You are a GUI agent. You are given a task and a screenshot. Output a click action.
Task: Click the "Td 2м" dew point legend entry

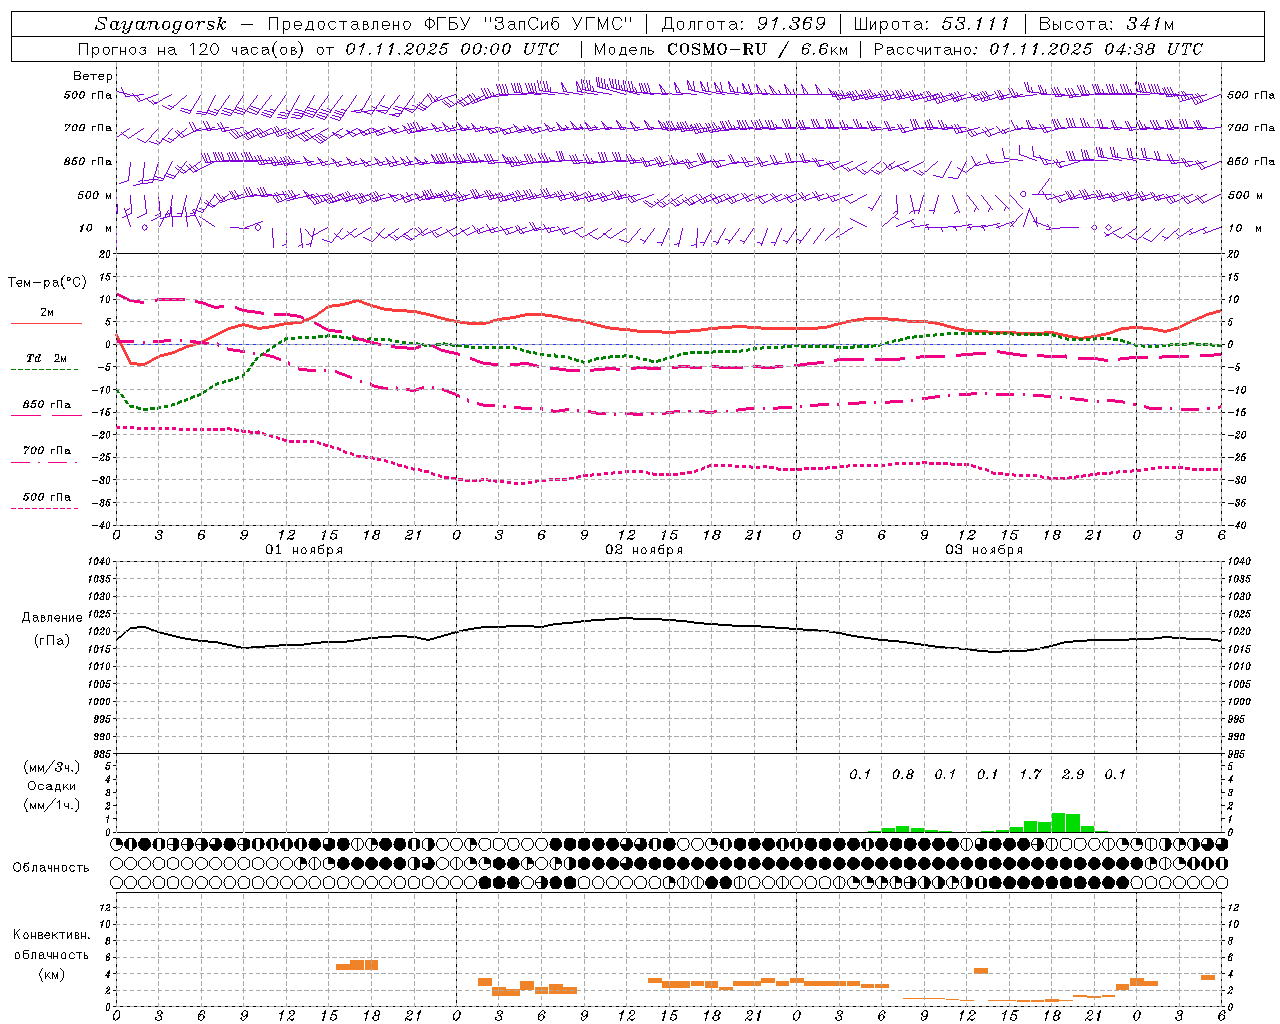pos(46,358)
